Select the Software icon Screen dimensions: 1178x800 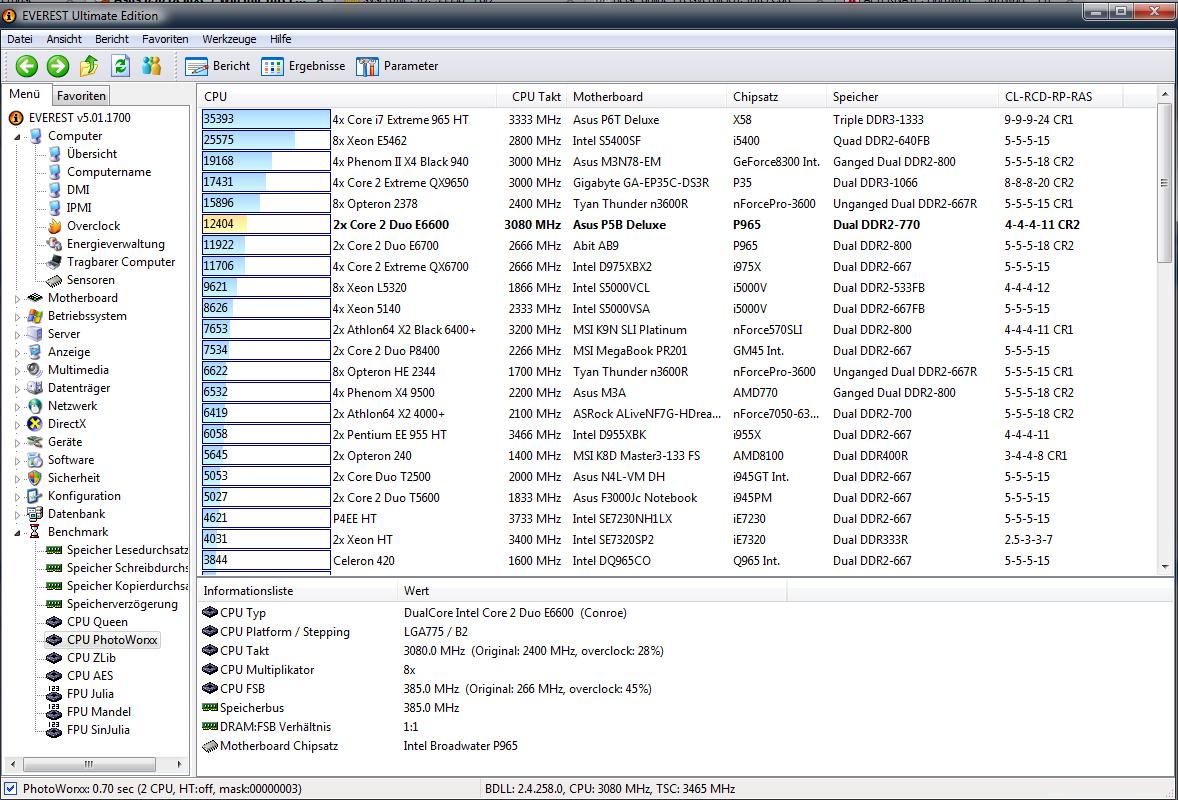click(x=35, y=460)
